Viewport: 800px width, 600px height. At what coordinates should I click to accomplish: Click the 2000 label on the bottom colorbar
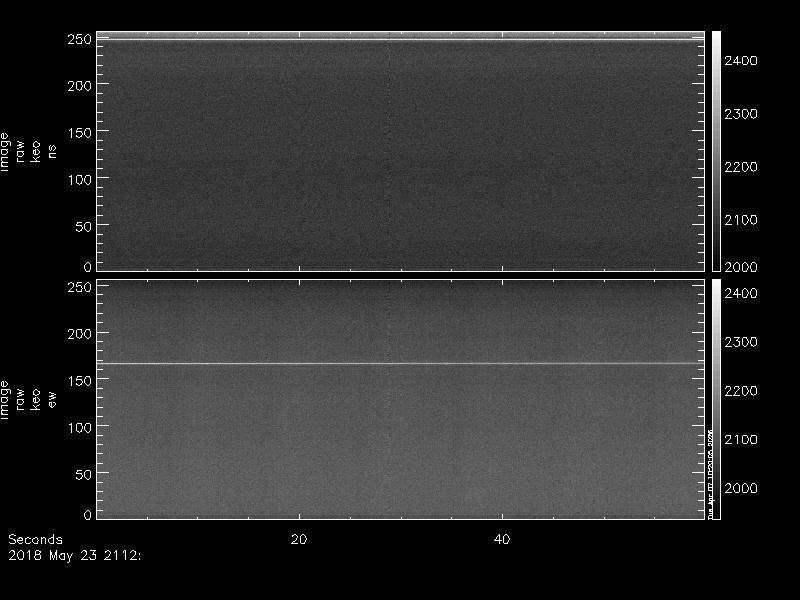(x=741, y=488)
